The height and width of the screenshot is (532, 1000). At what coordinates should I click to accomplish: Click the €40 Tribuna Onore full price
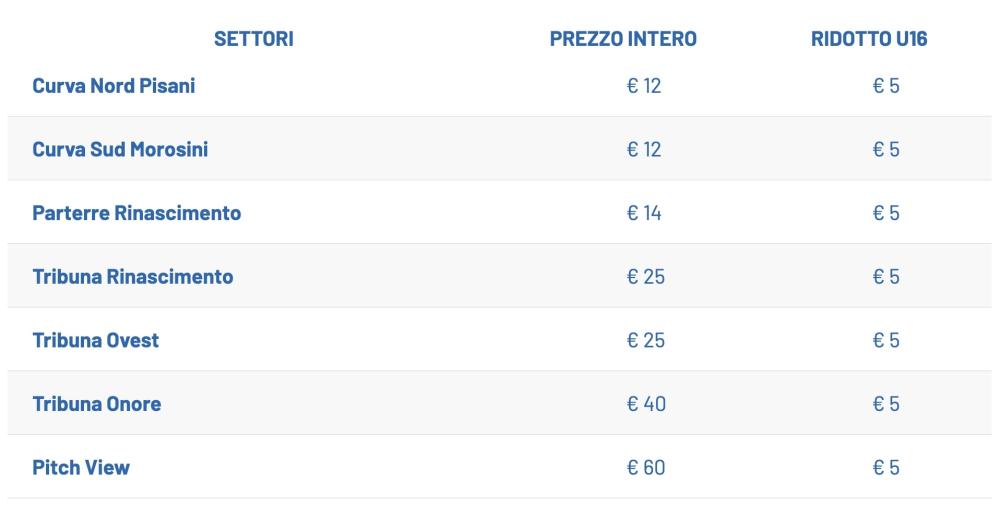pyautogui.click(x=647, y=404)
